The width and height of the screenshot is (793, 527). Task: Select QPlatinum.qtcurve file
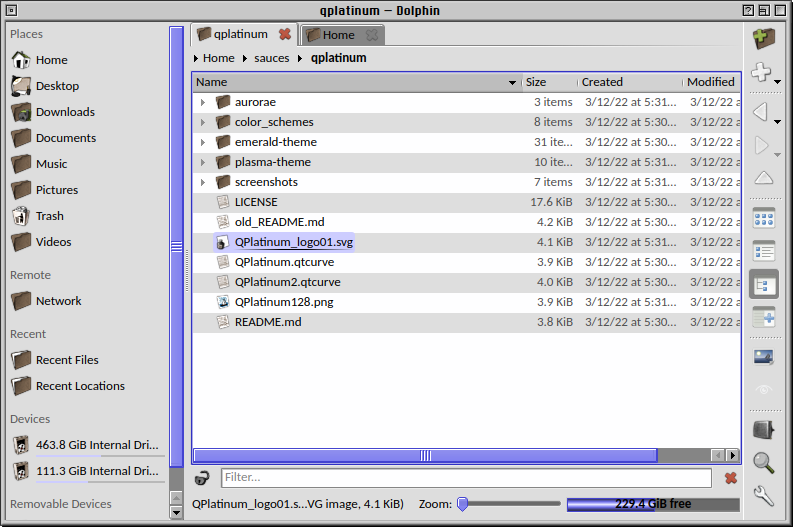pos(284,262)
